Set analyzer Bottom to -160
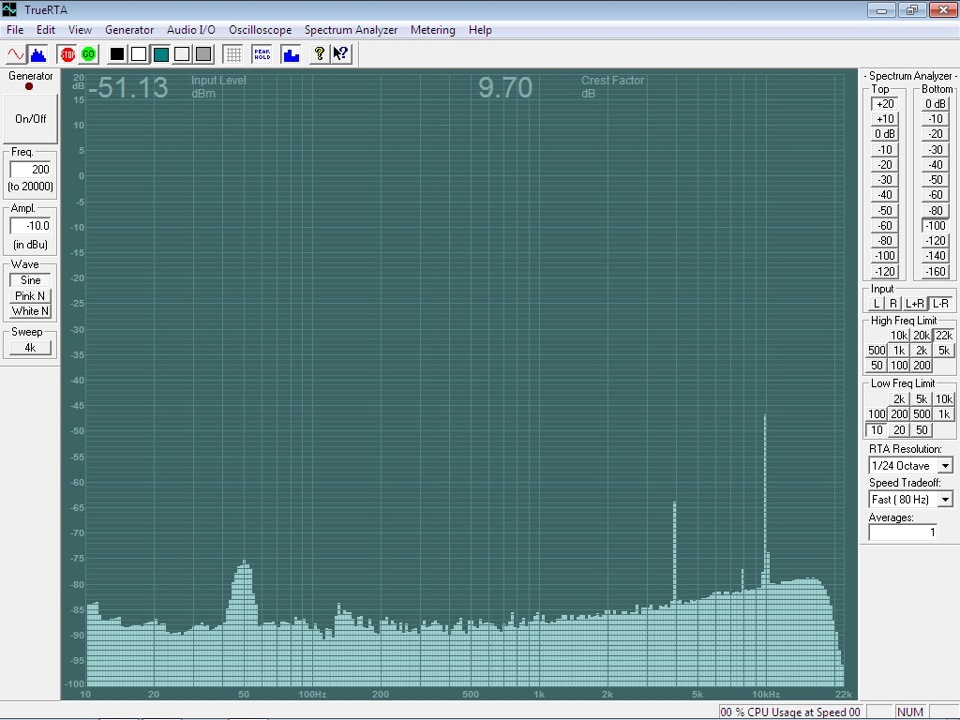Viewport: 960px width, 720px height. 936,272
